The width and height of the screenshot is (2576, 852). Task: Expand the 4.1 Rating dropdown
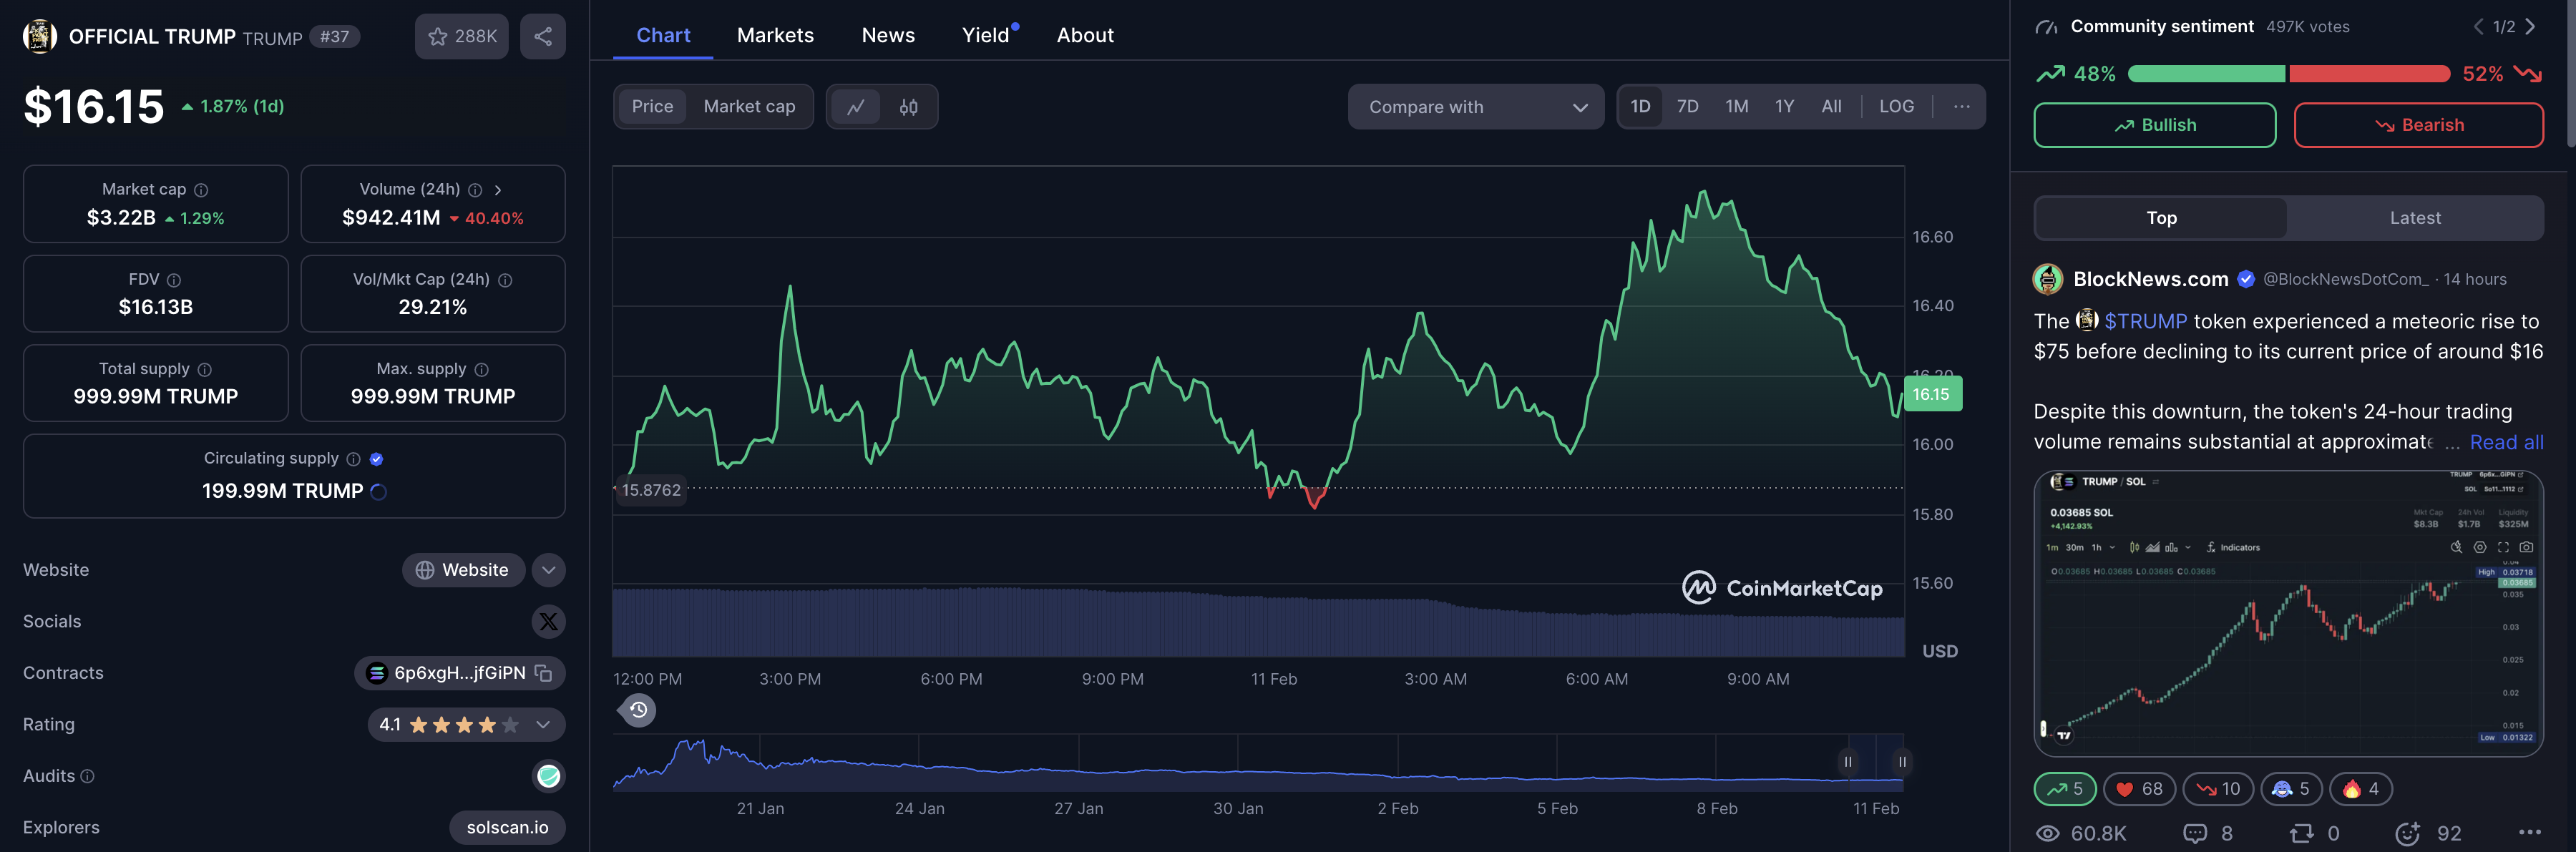pos(466,725)
